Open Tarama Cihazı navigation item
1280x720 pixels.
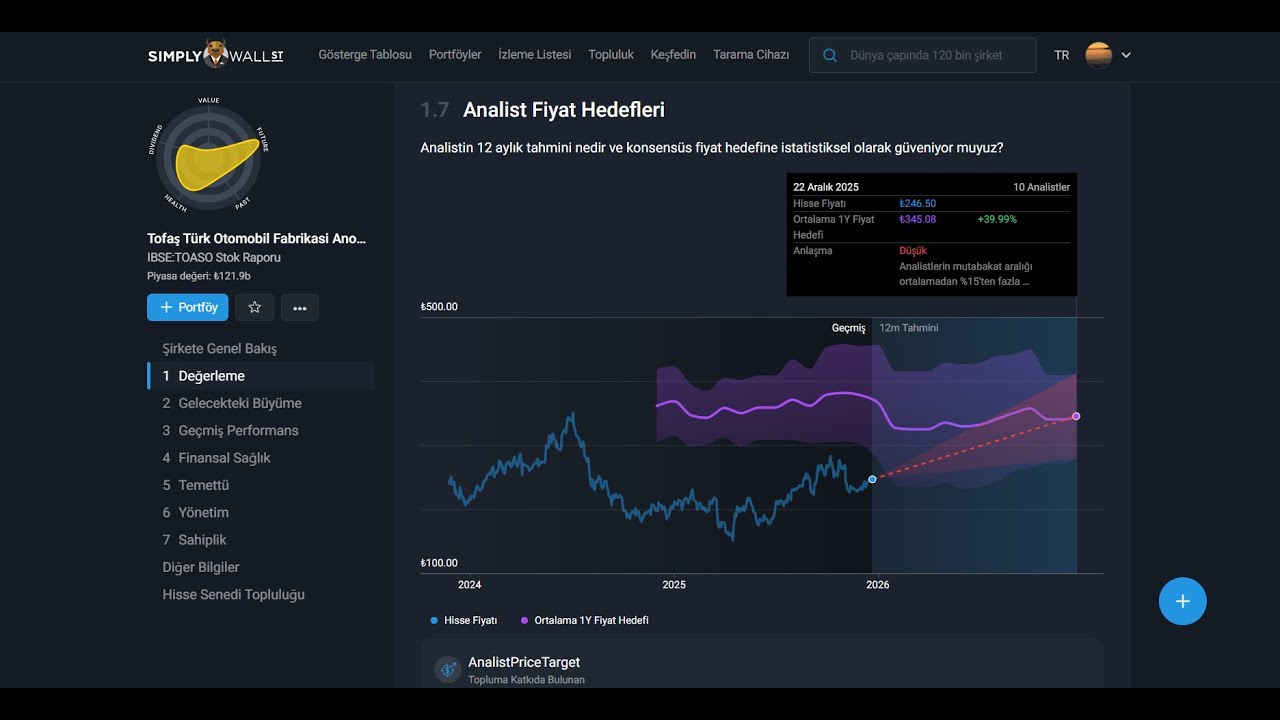751,55
